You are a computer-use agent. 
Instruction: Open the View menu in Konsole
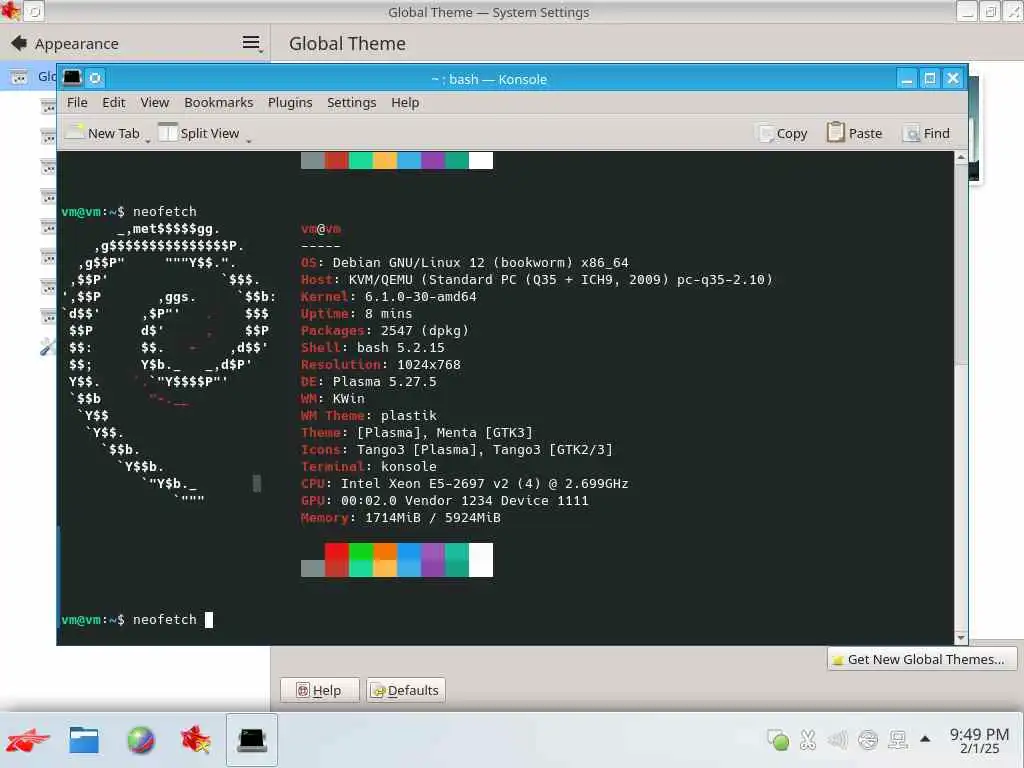tap(155, 103)
